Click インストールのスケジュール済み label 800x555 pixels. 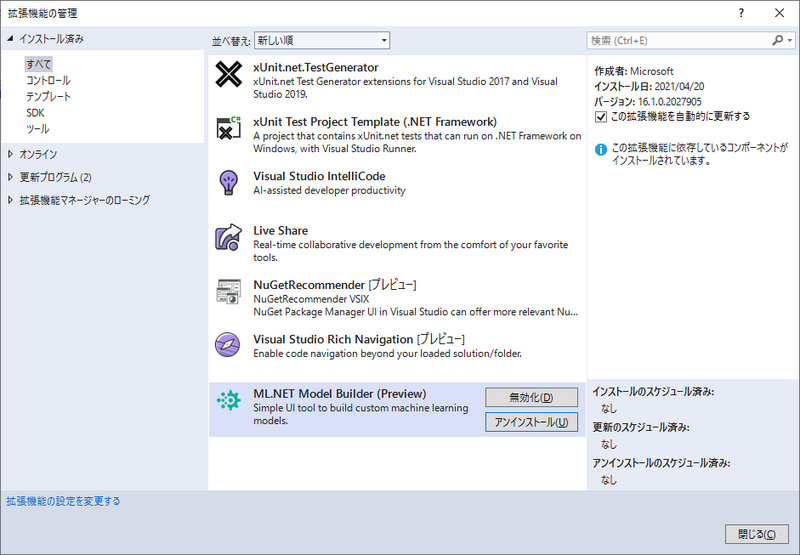653,392
